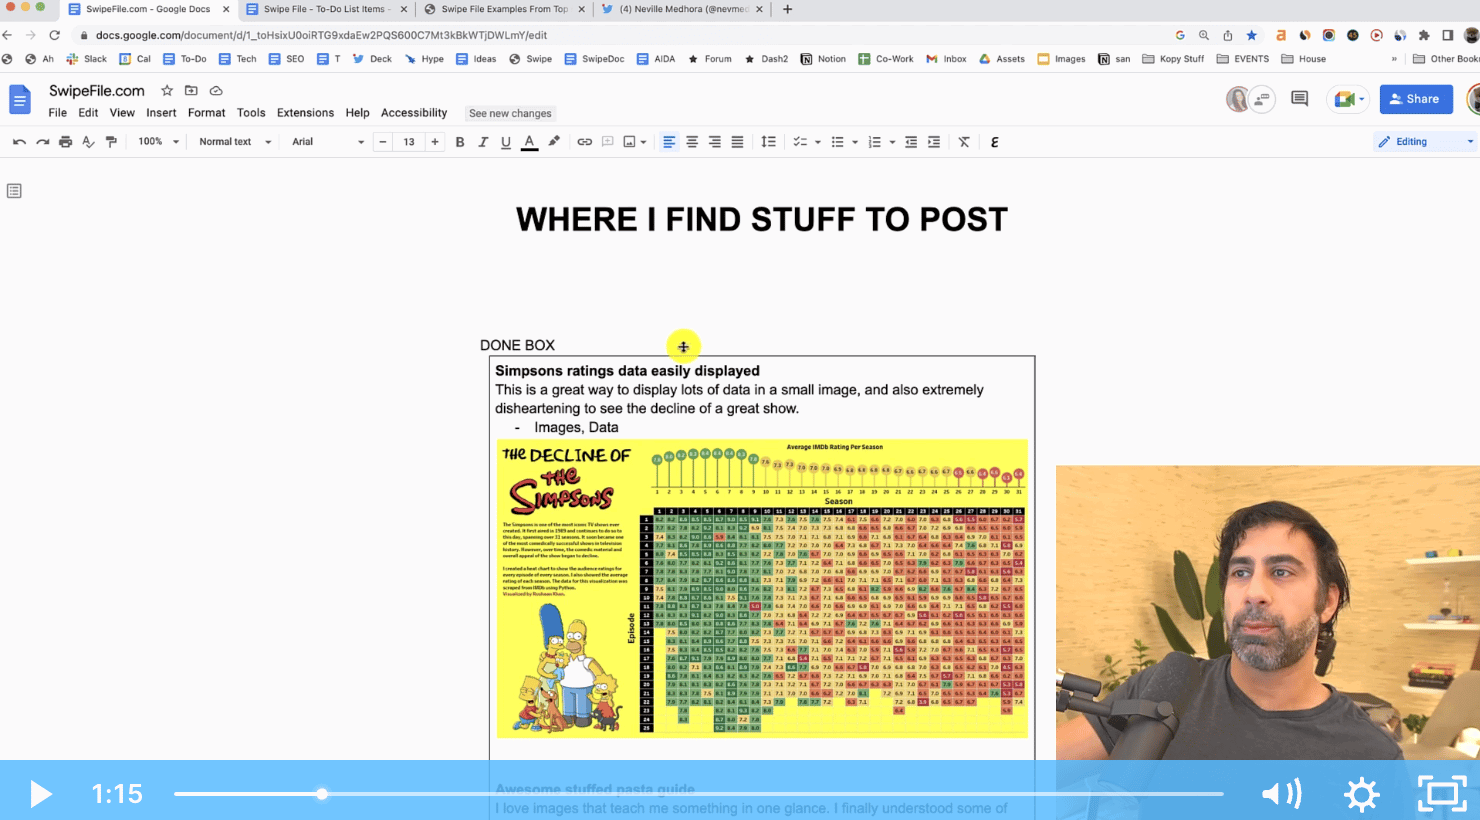Image resolution: width=1480 pixels, height=820 pixels.
Task: Move document using the folder icon
Action: (191, 91)
